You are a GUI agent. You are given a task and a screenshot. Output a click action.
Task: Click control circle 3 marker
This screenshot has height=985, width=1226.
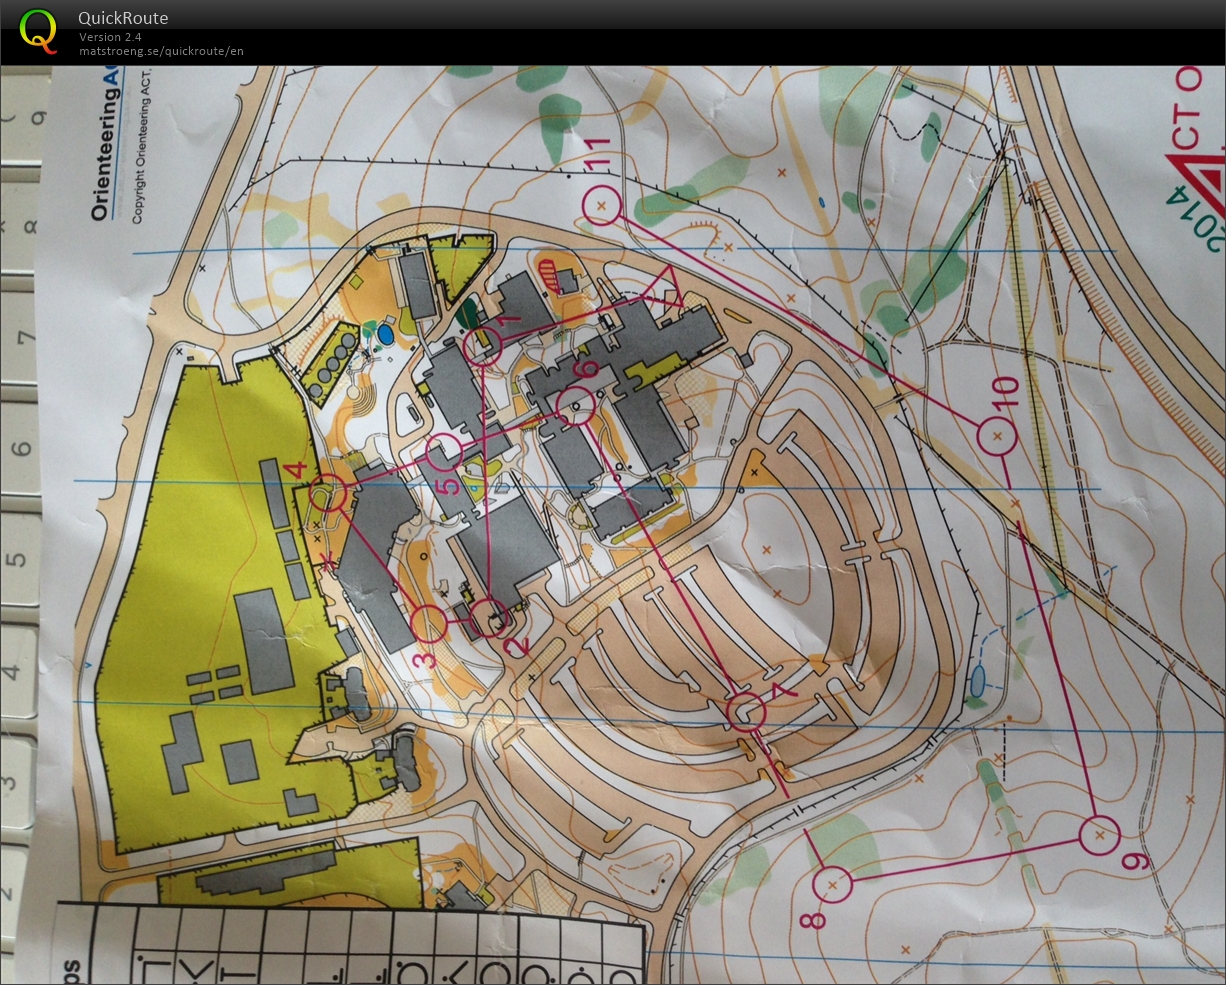pyautogui.click(x=428, y=622)
